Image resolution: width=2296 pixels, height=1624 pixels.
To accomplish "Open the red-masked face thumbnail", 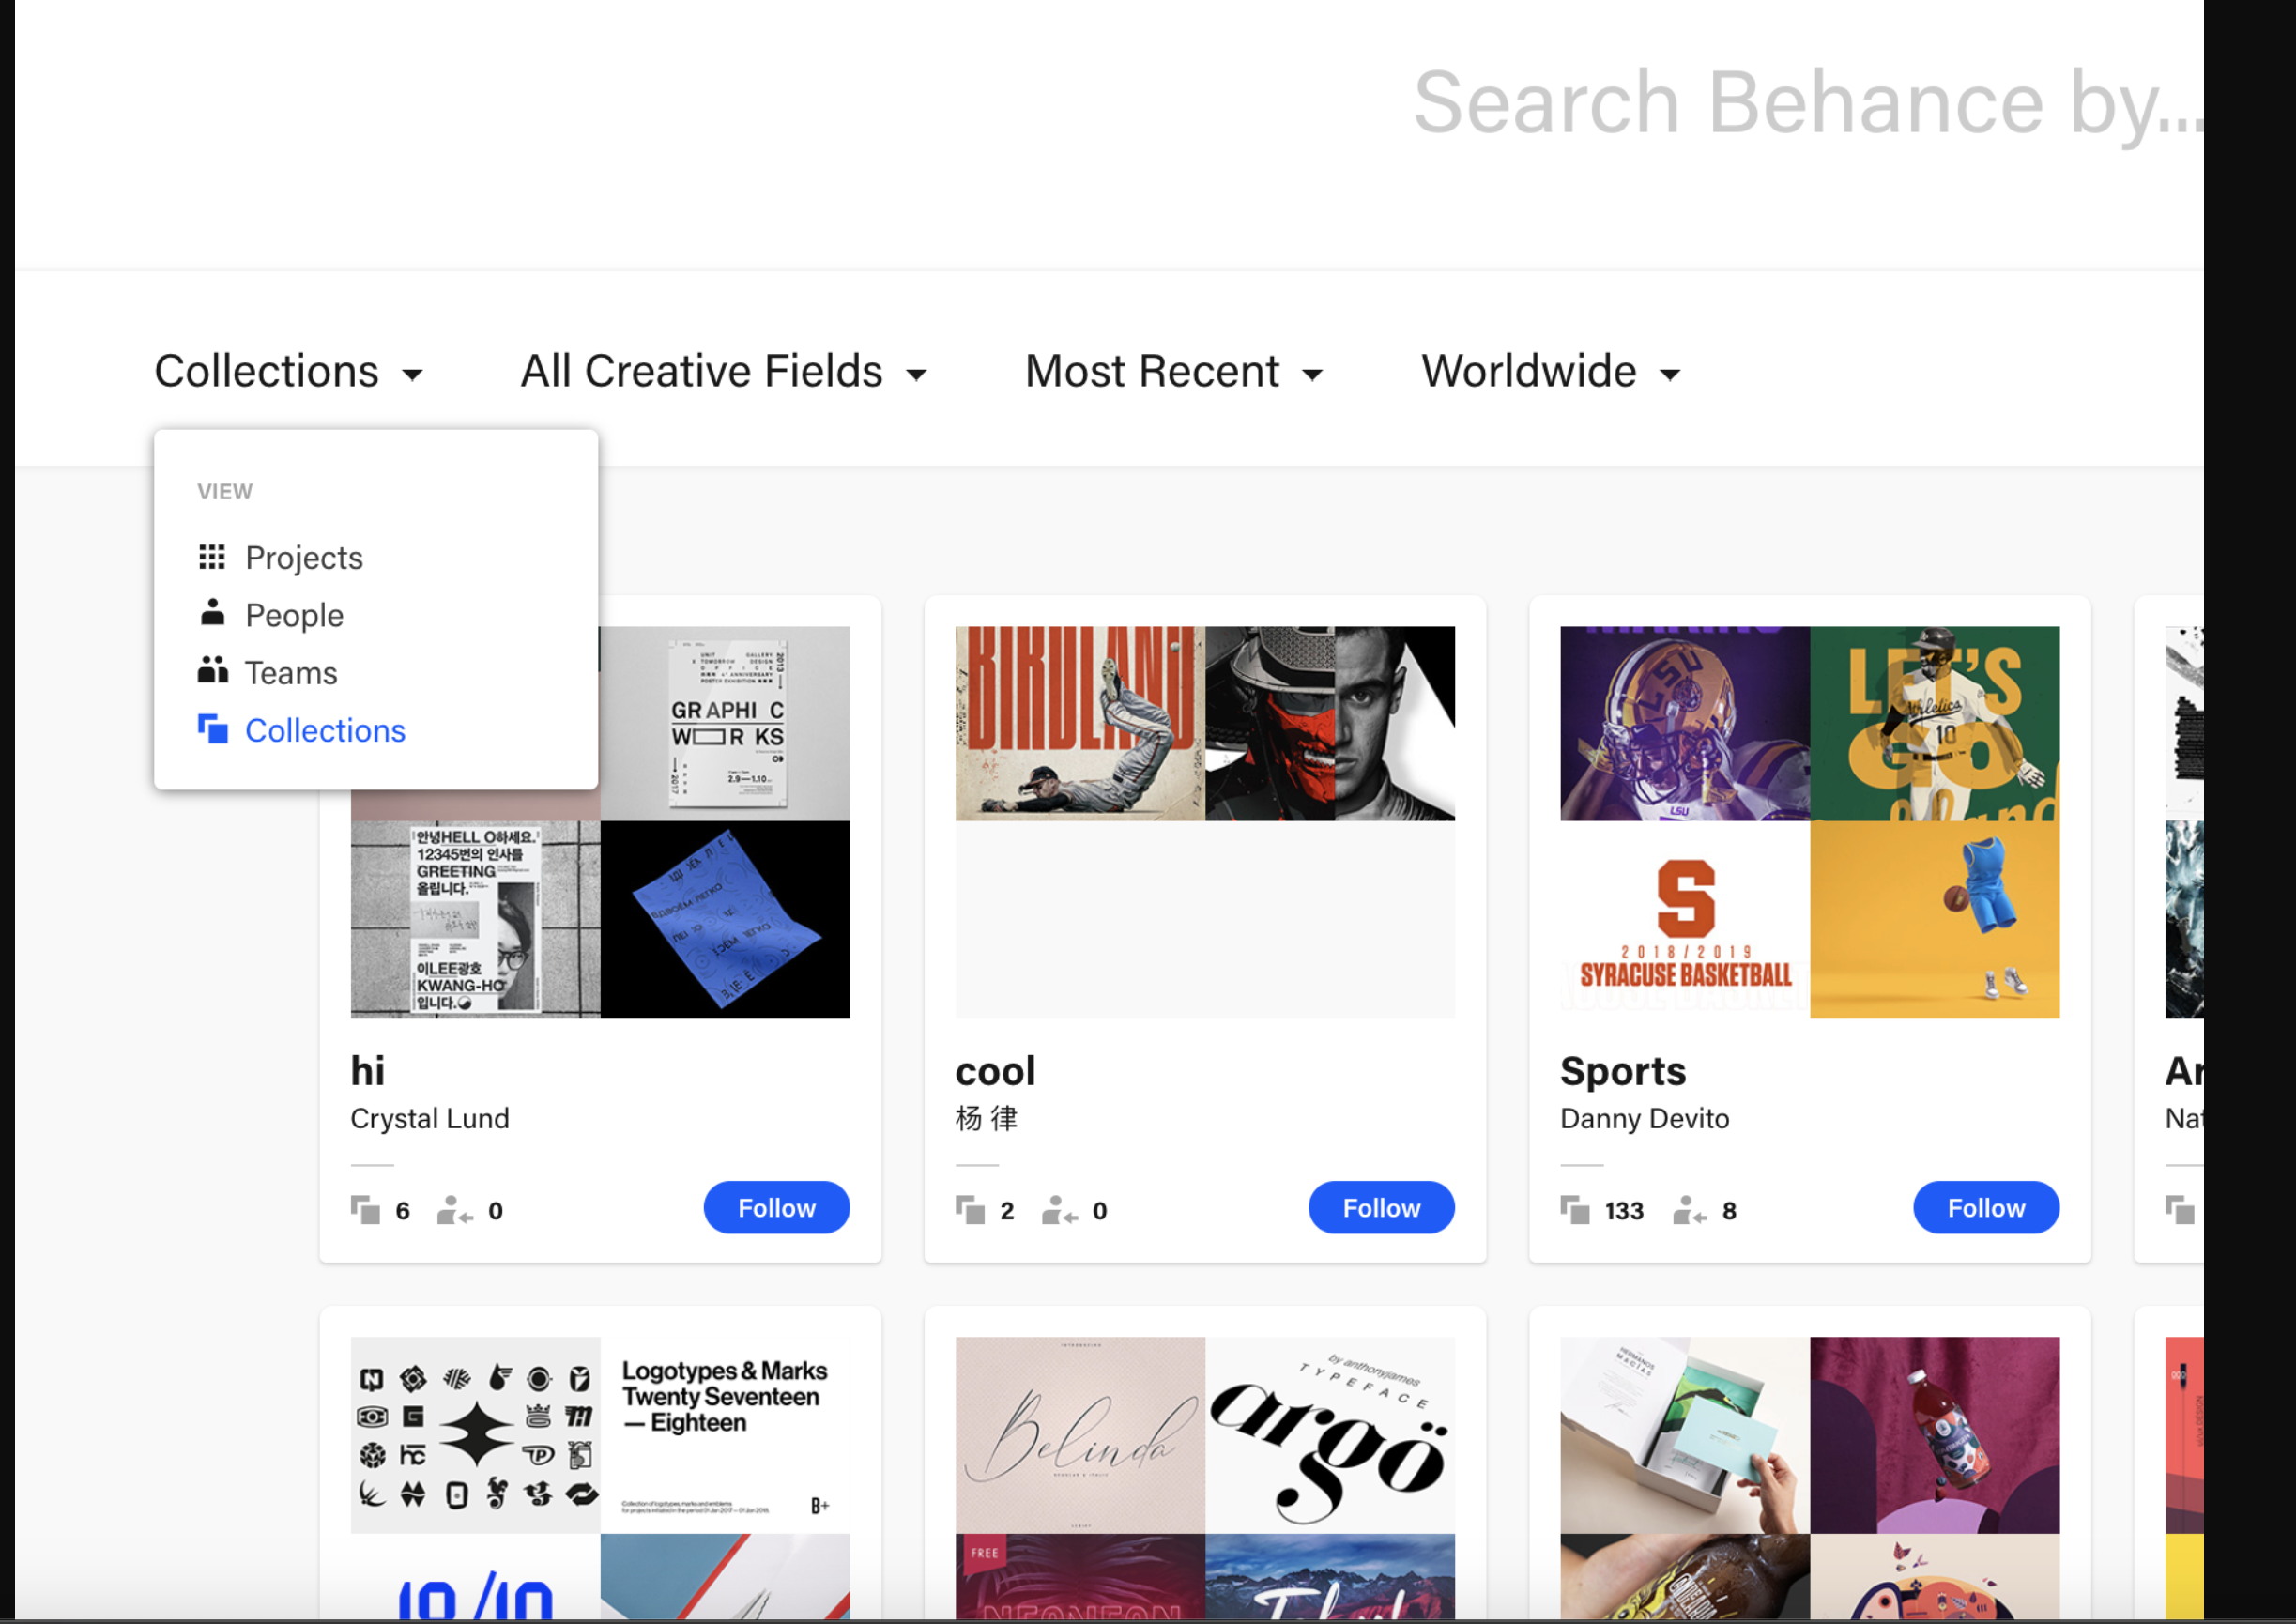I will (1270, 724).
